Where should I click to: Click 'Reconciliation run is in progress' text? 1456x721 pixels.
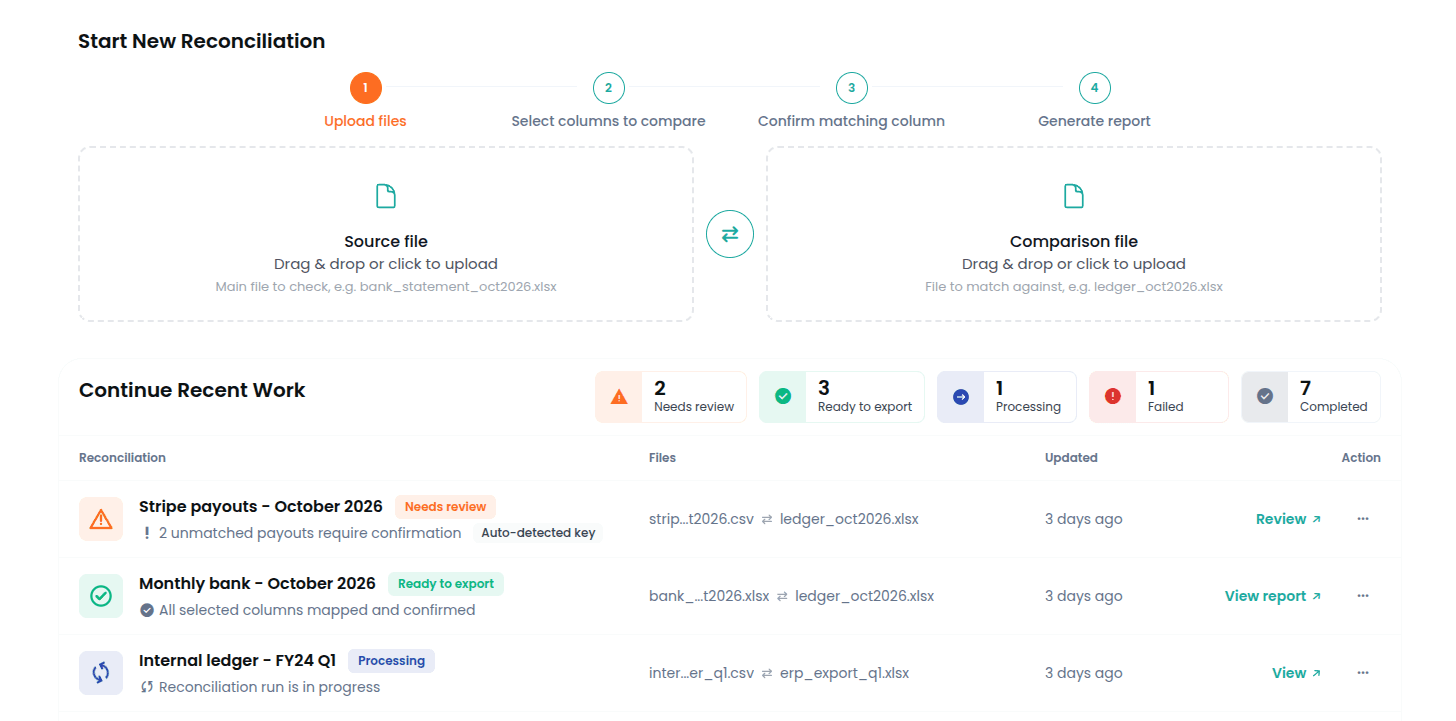point(269,687)
